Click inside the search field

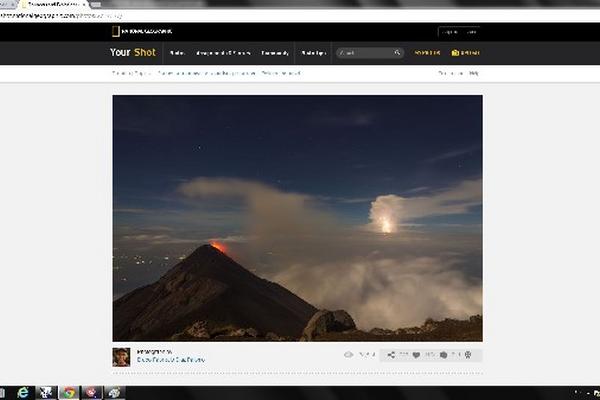tap(365, 53)
